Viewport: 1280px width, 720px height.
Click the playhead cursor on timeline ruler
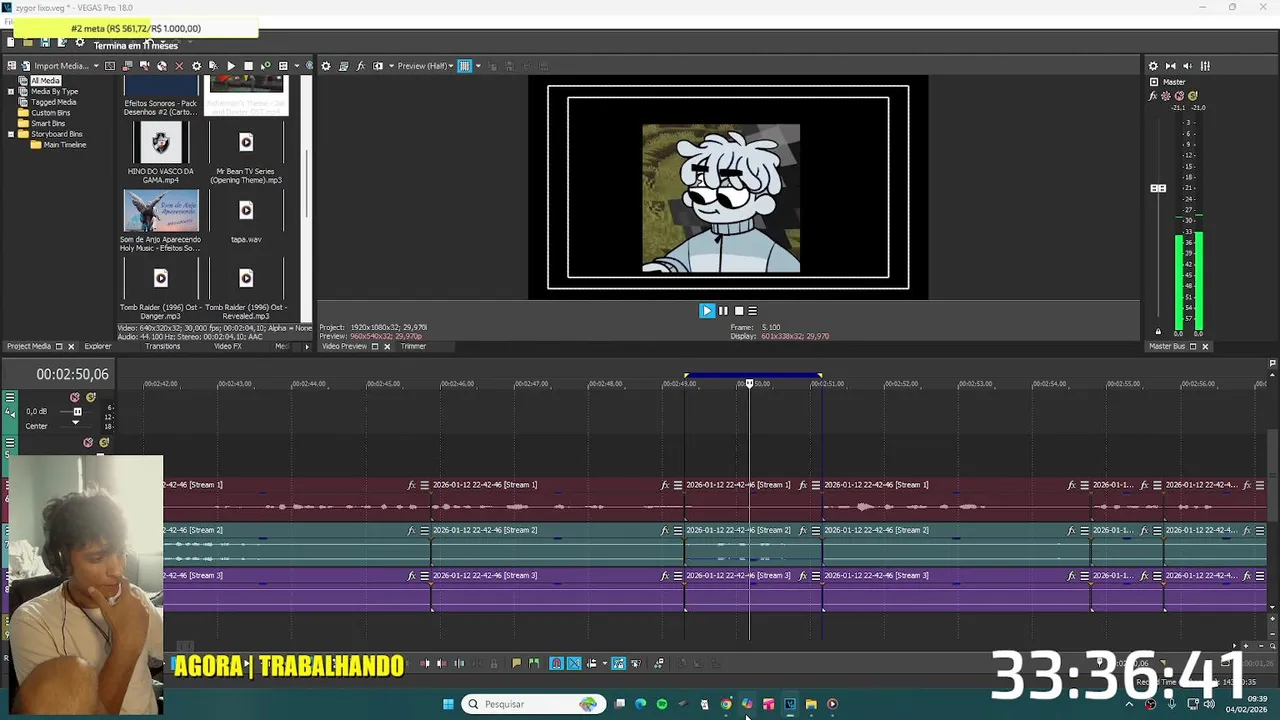(x=749, y=384)
